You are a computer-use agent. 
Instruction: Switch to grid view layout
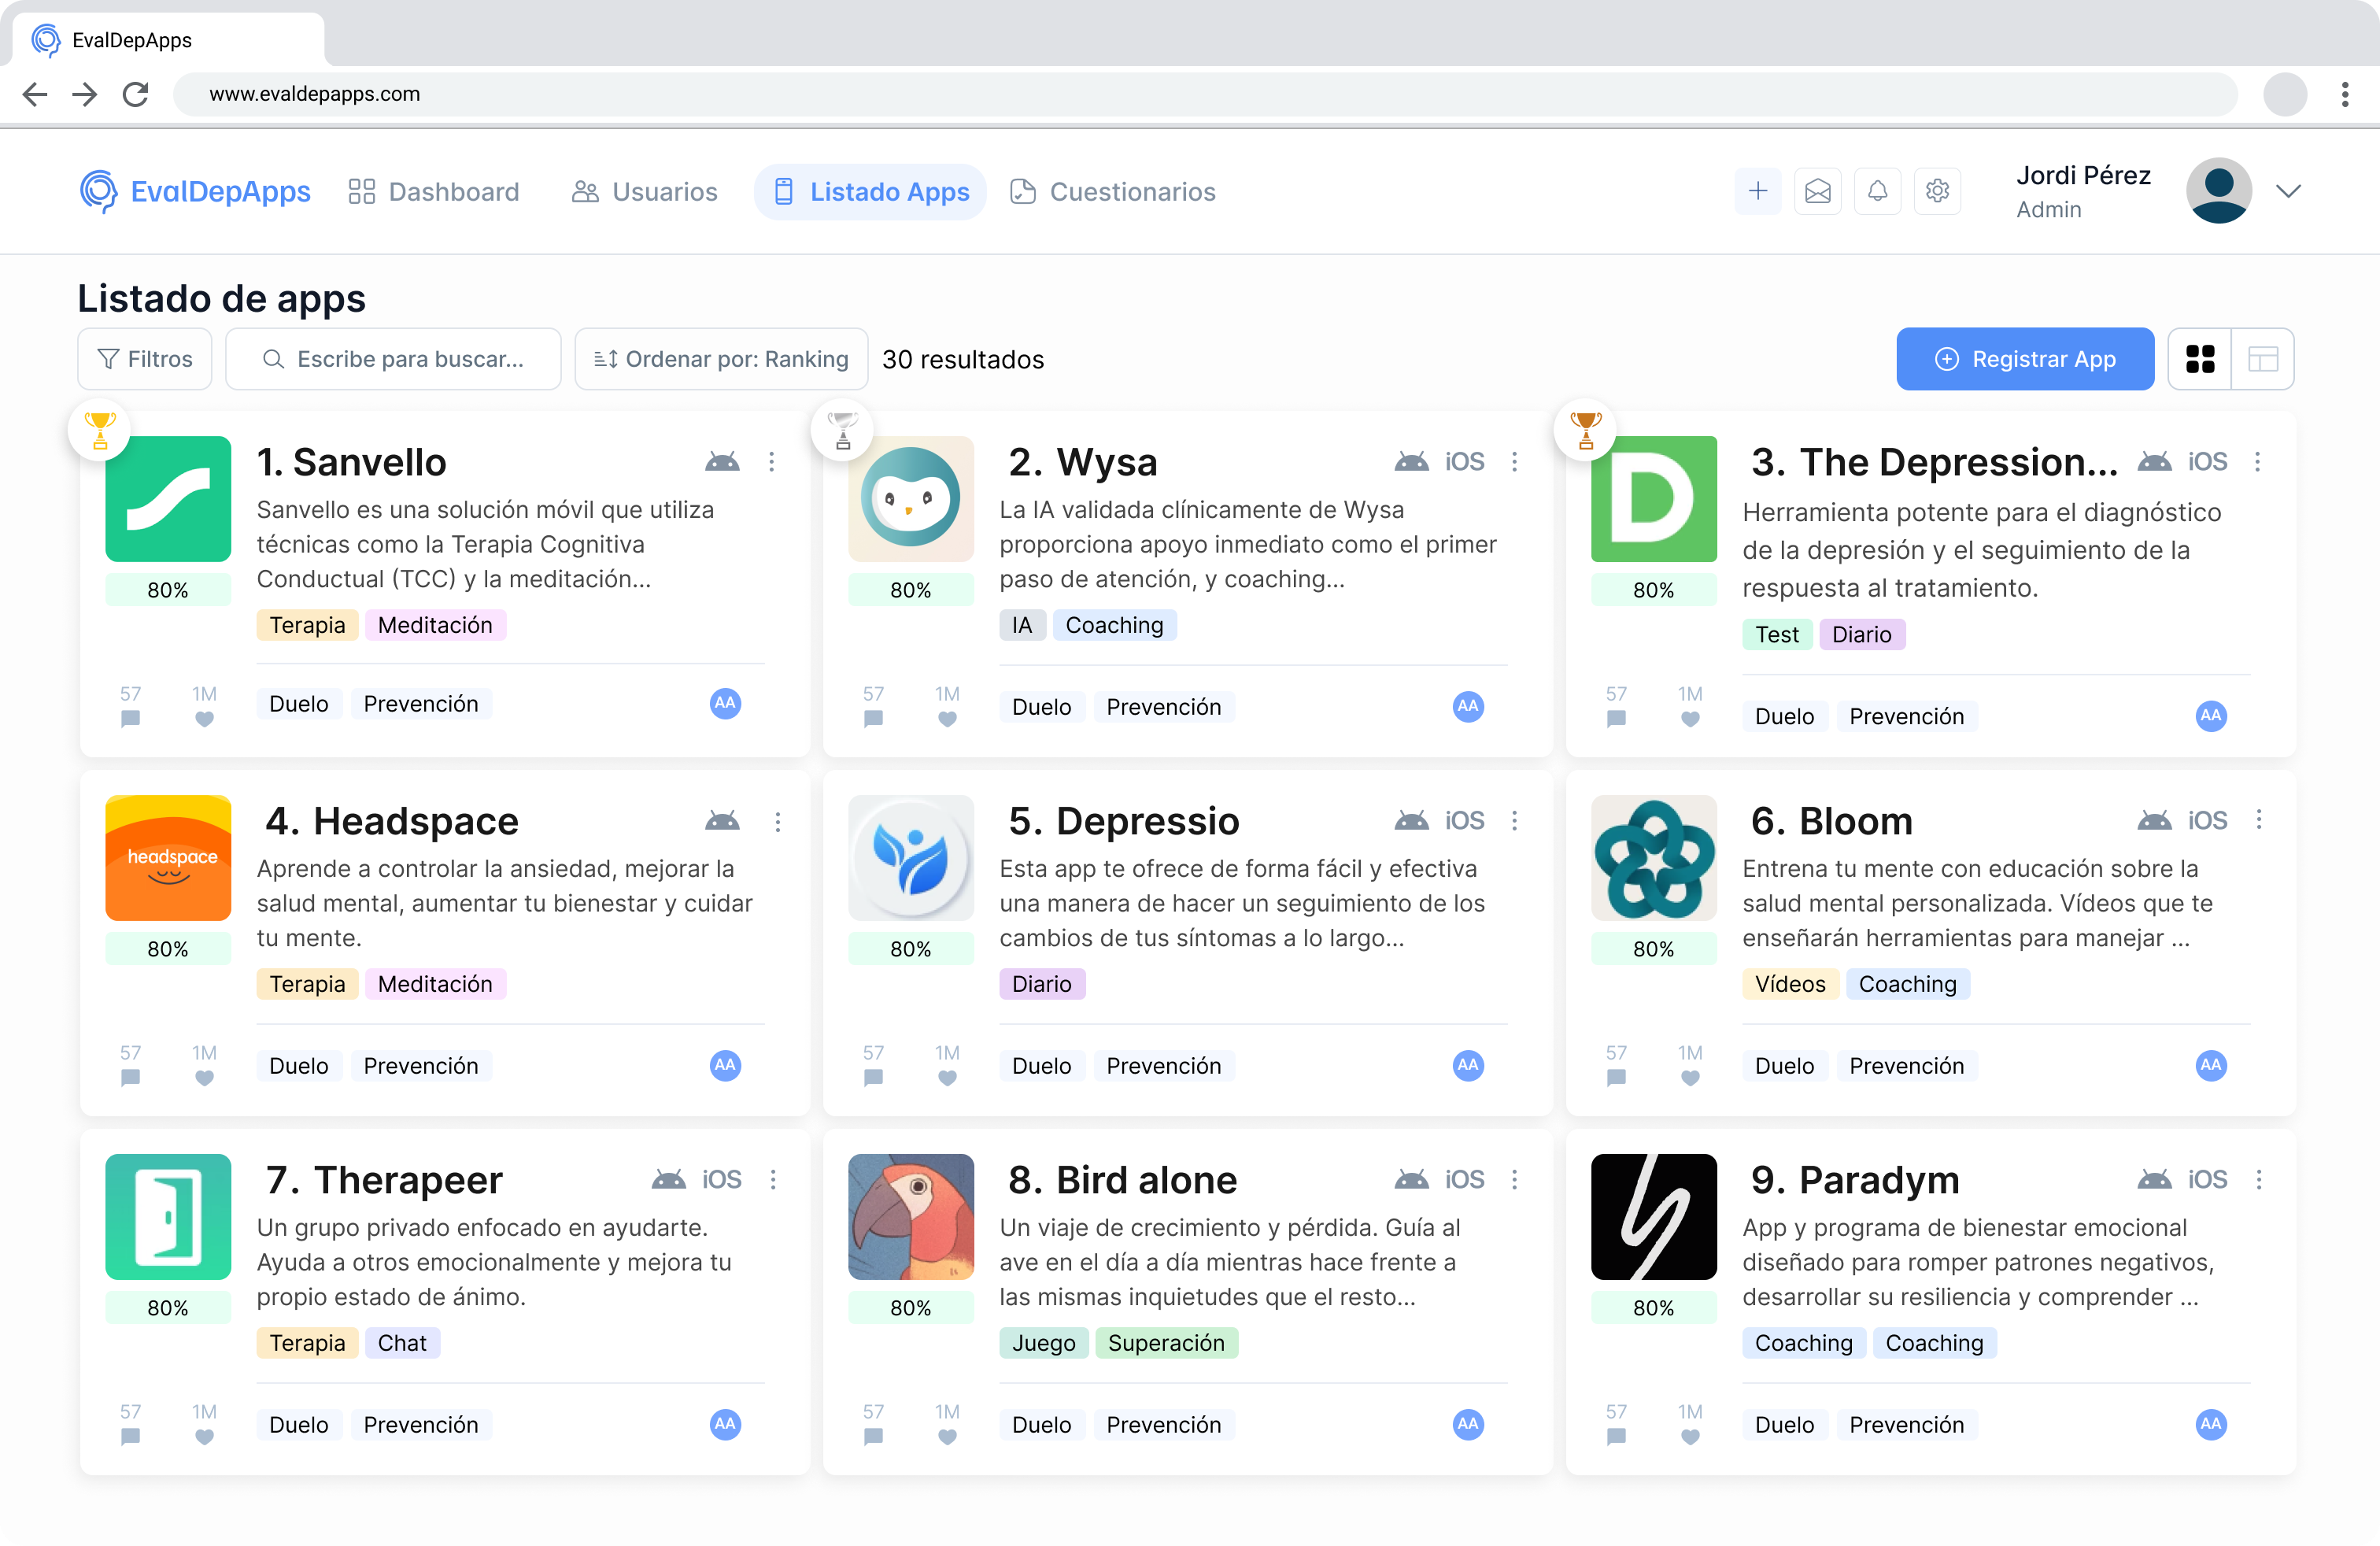pyautogui.click(x=2200, y=359)
